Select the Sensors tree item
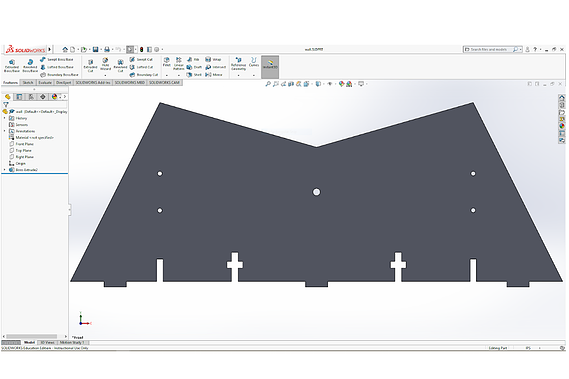This screenshot has width=569, height=379. tap(19, 125)
